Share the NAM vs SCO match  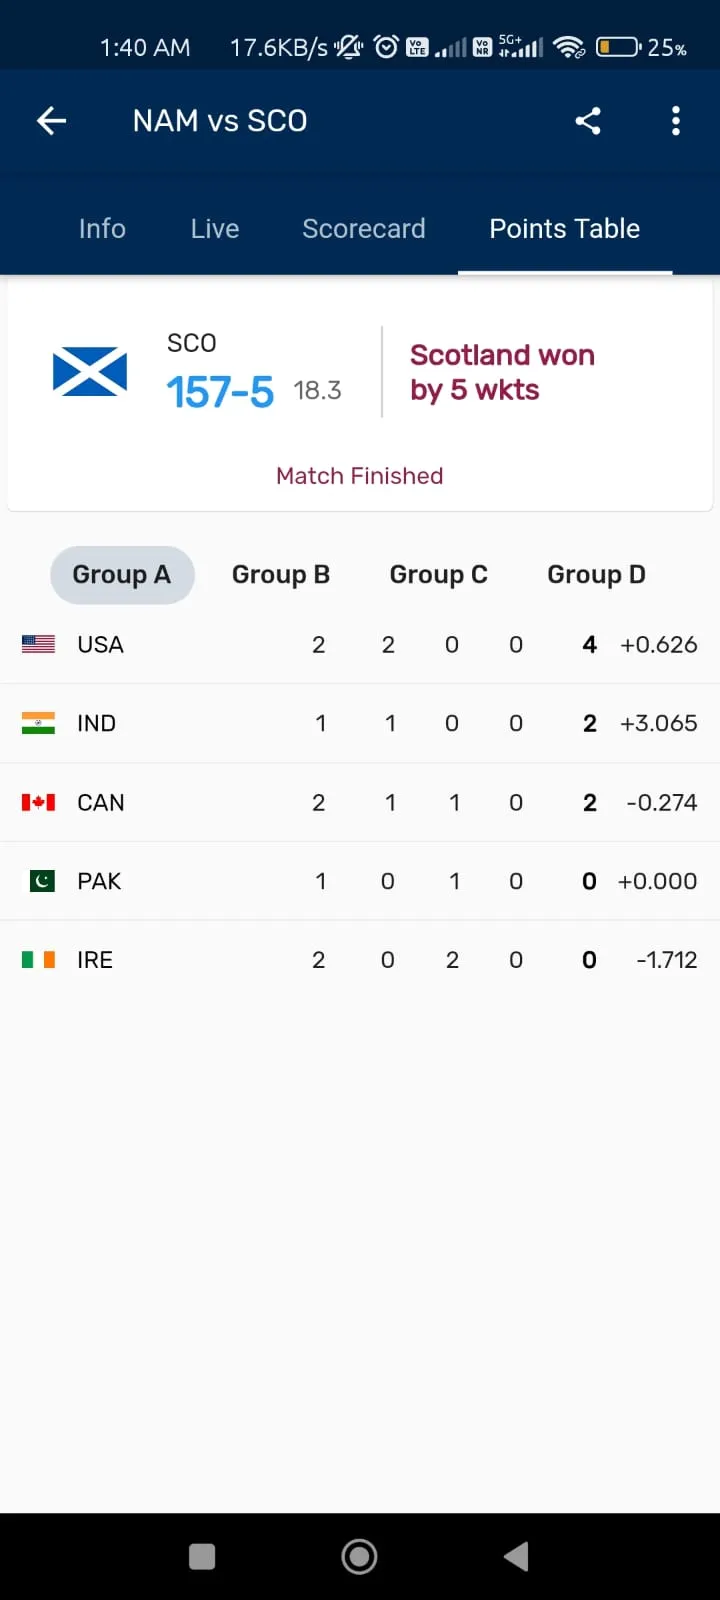588,121
